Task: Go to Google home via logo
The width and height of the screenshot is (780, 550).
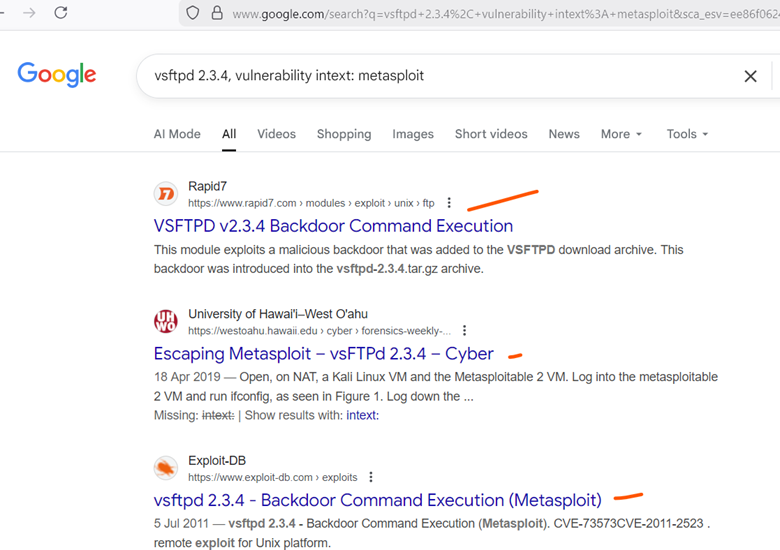Action: click(57, 75)
